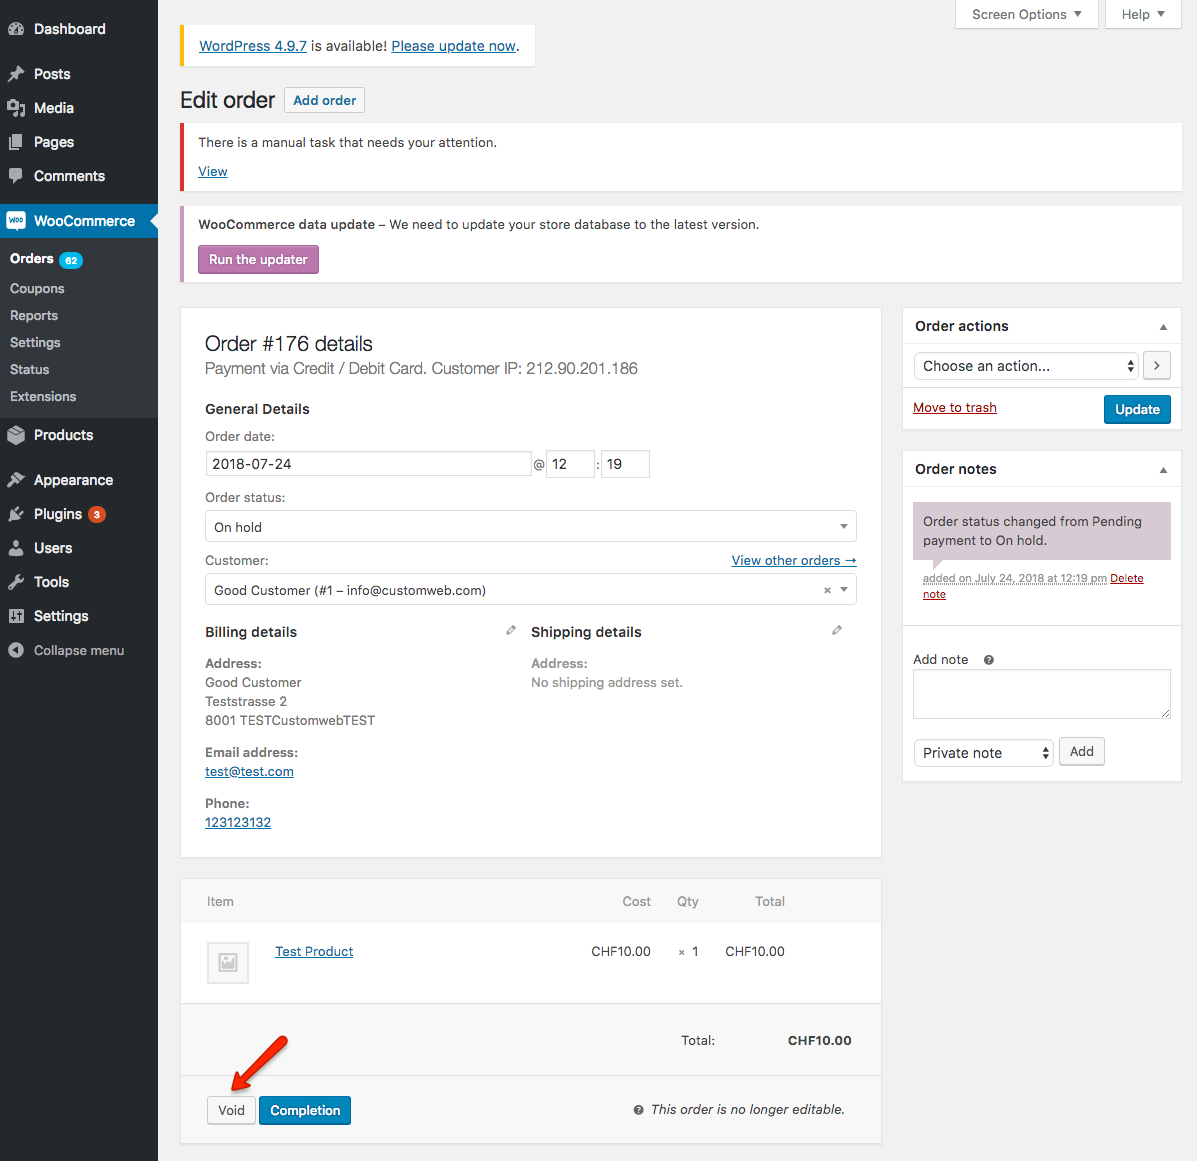Open the Choose an action dropdown
This screenshot has width=1197, height=1161.
[x=1025, y=365]
